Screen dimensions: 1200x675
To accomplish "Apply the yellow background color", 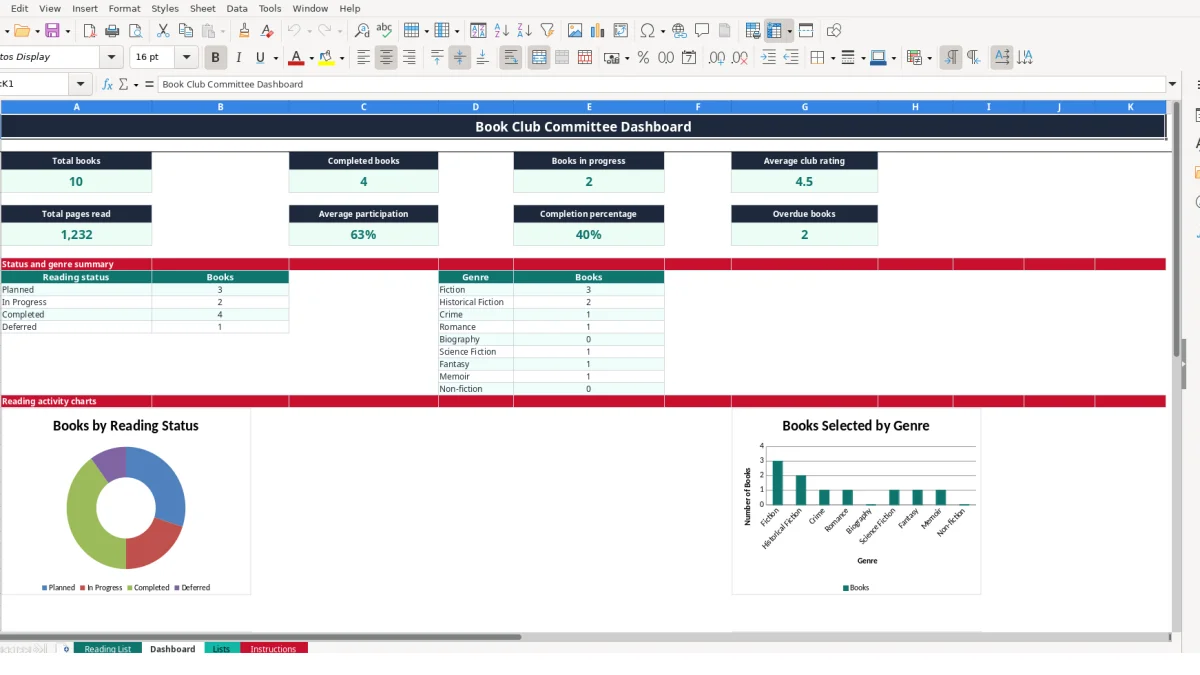I will tap(326, 58).
